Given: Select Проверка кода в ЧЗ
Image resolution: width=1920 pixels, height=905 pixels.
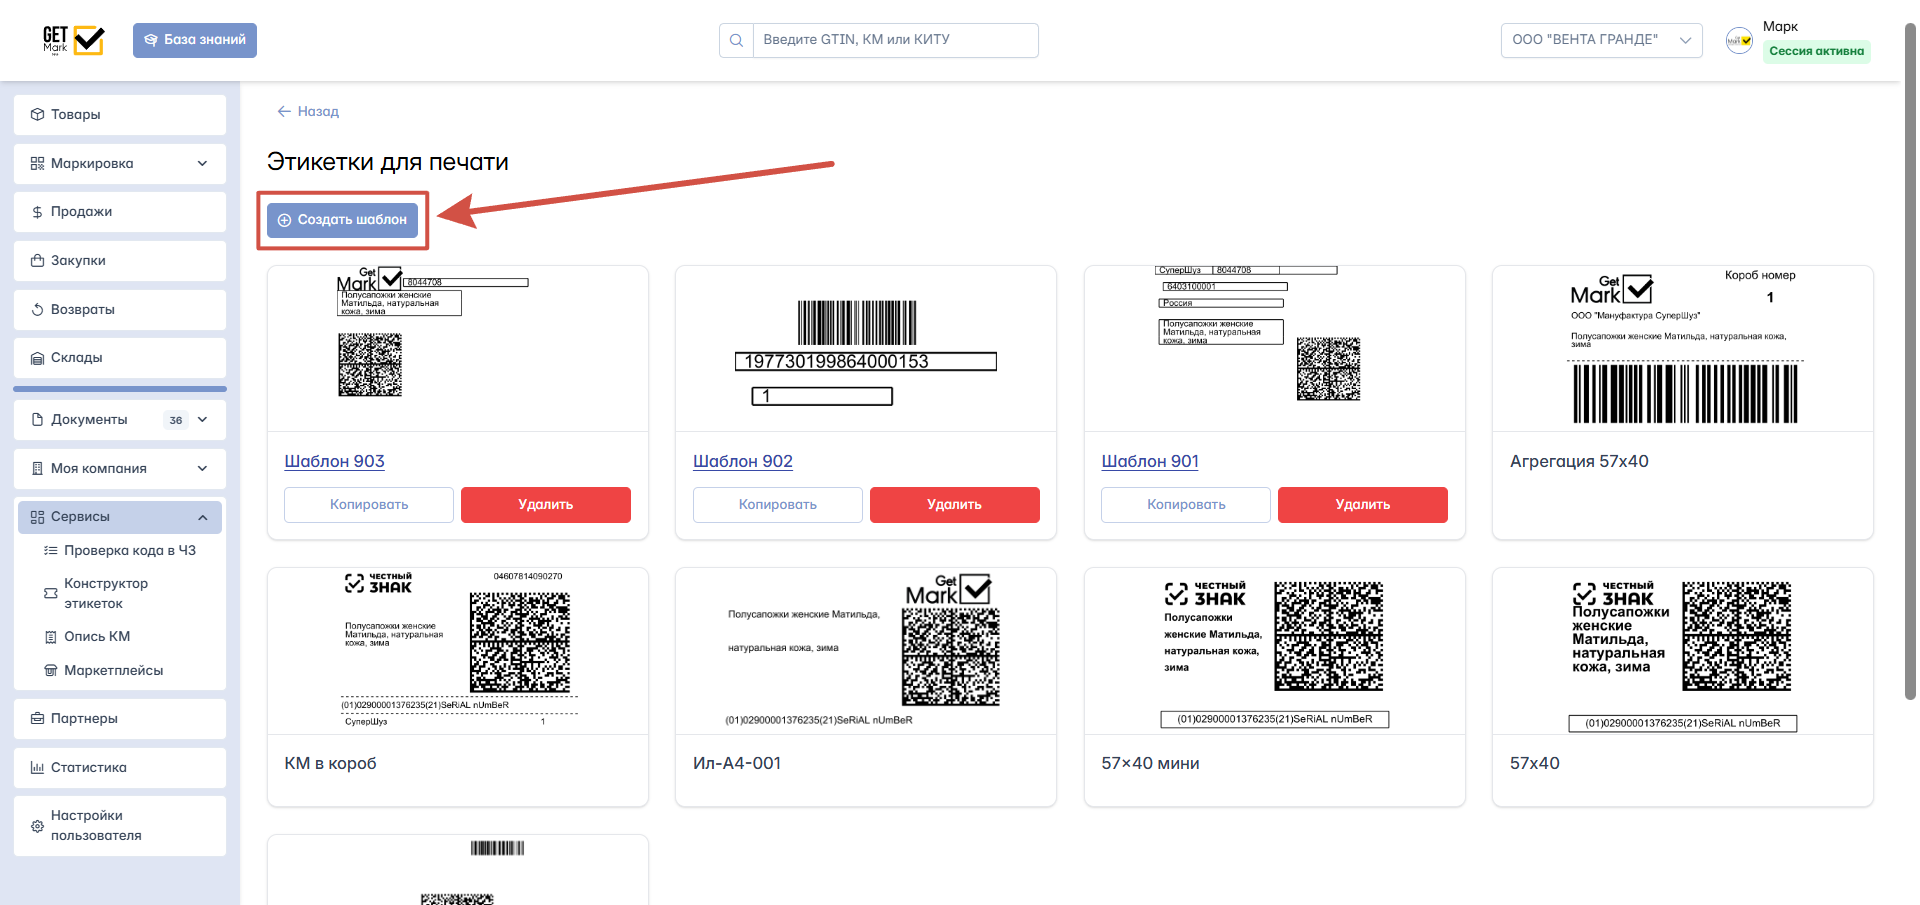Looking at the screenshot, I should tap(120, 551).
